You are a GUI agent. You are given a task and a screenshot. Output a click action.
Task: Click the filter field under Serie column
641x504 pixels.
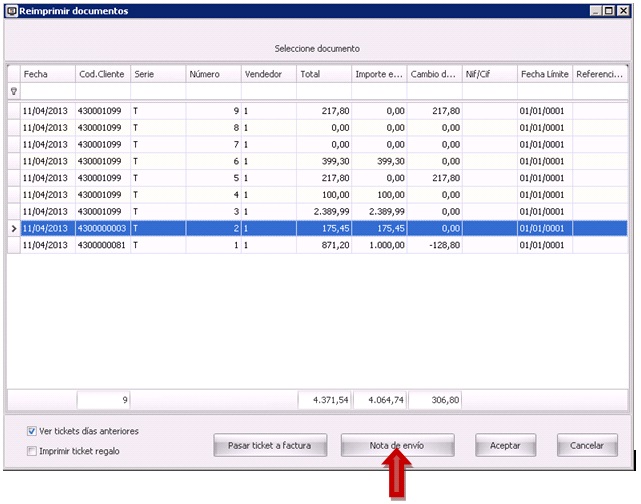pyautogui.click(x=157, y=91)
